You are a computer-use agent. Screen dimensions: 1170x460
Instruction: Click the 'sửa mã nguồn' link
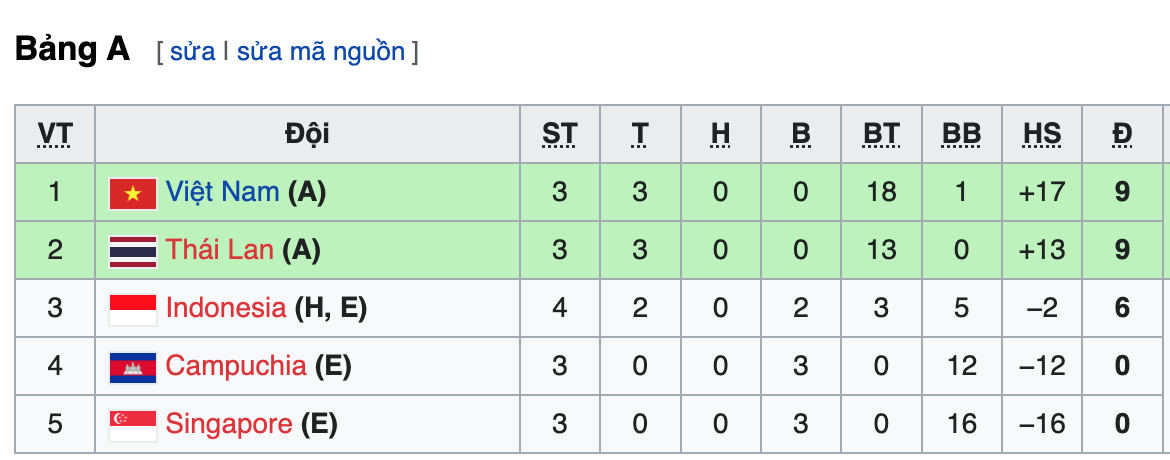point(321,52)
